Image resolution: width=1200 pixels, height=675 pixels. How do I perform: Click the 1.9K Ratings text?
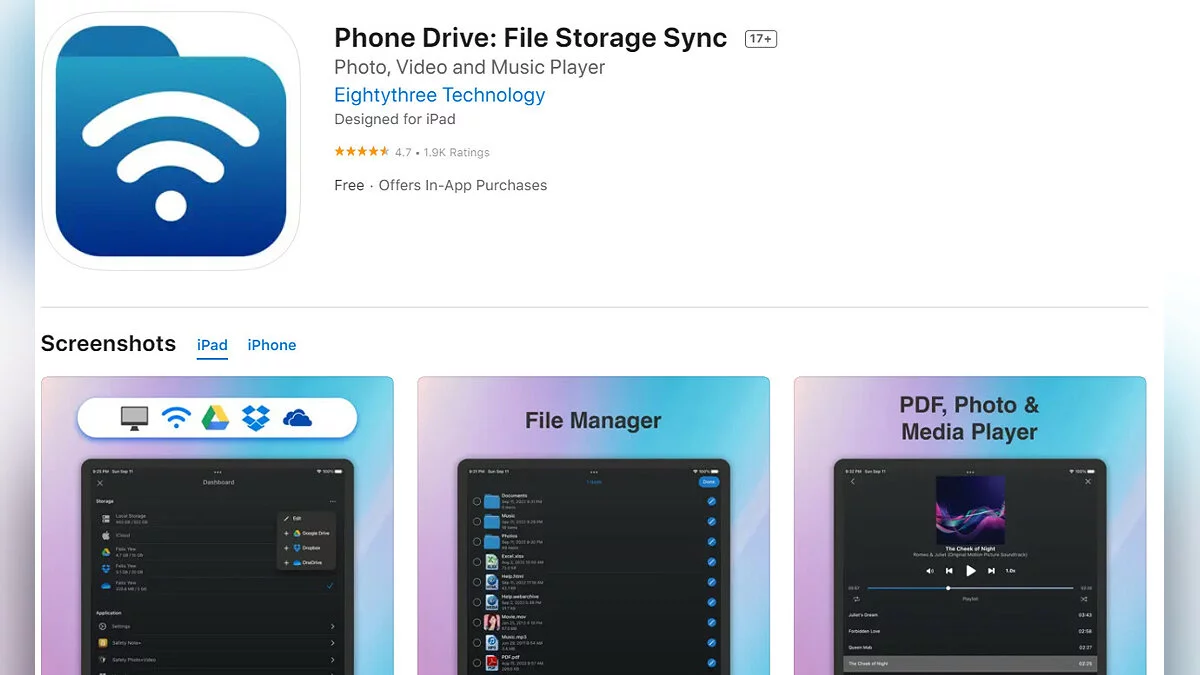click(457, 152)
